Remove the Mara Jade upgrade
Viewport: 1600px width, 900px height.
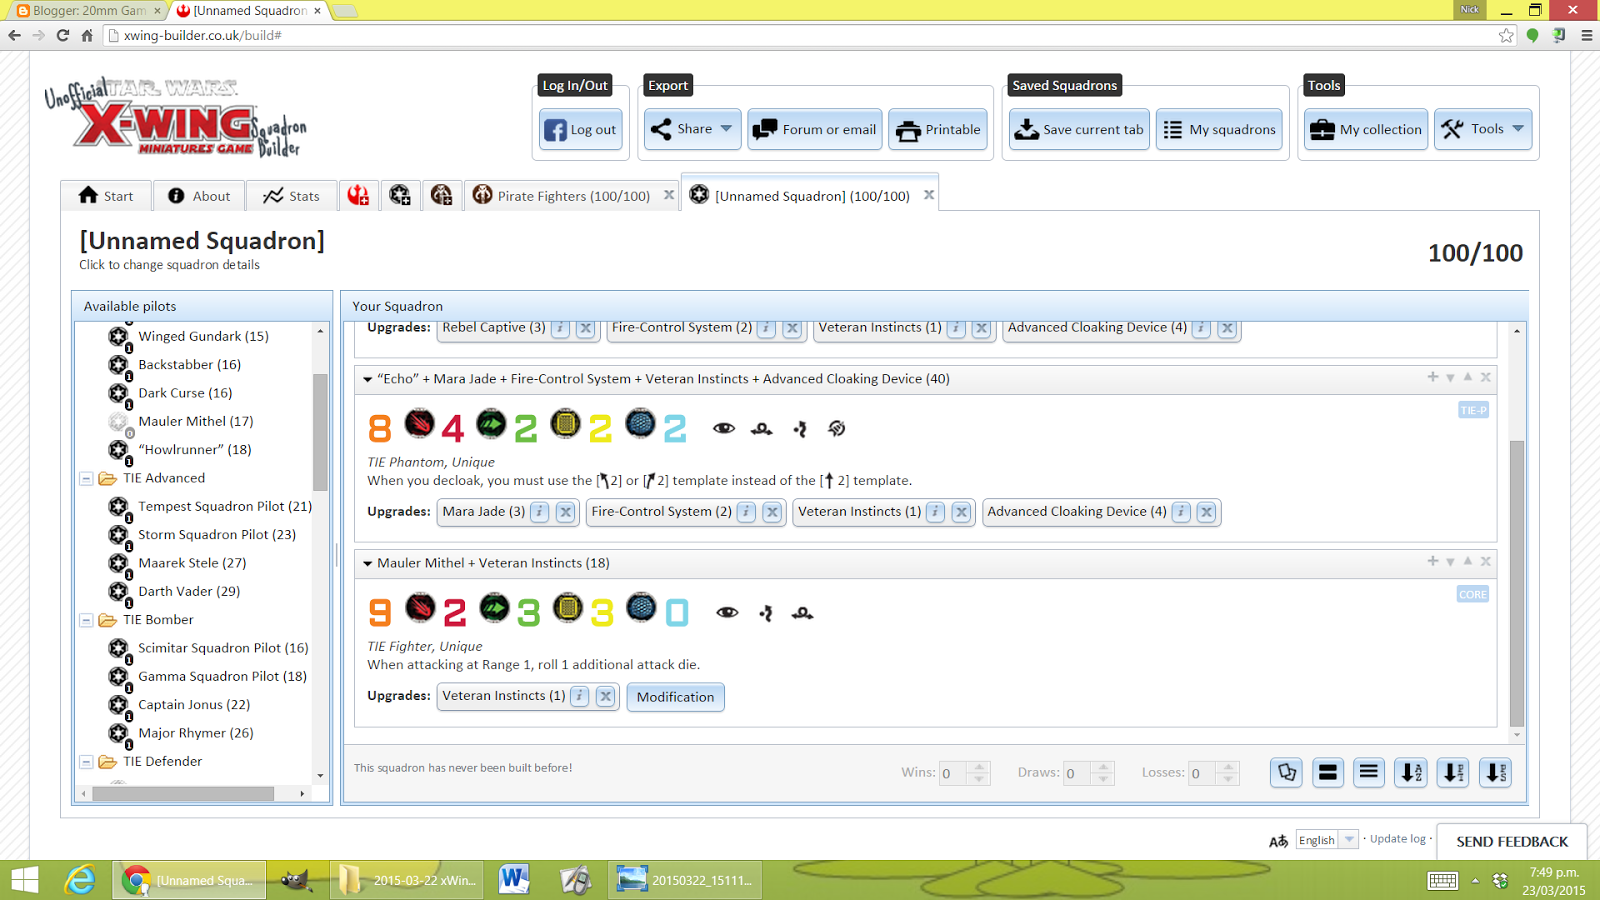(x=566, y=512)
